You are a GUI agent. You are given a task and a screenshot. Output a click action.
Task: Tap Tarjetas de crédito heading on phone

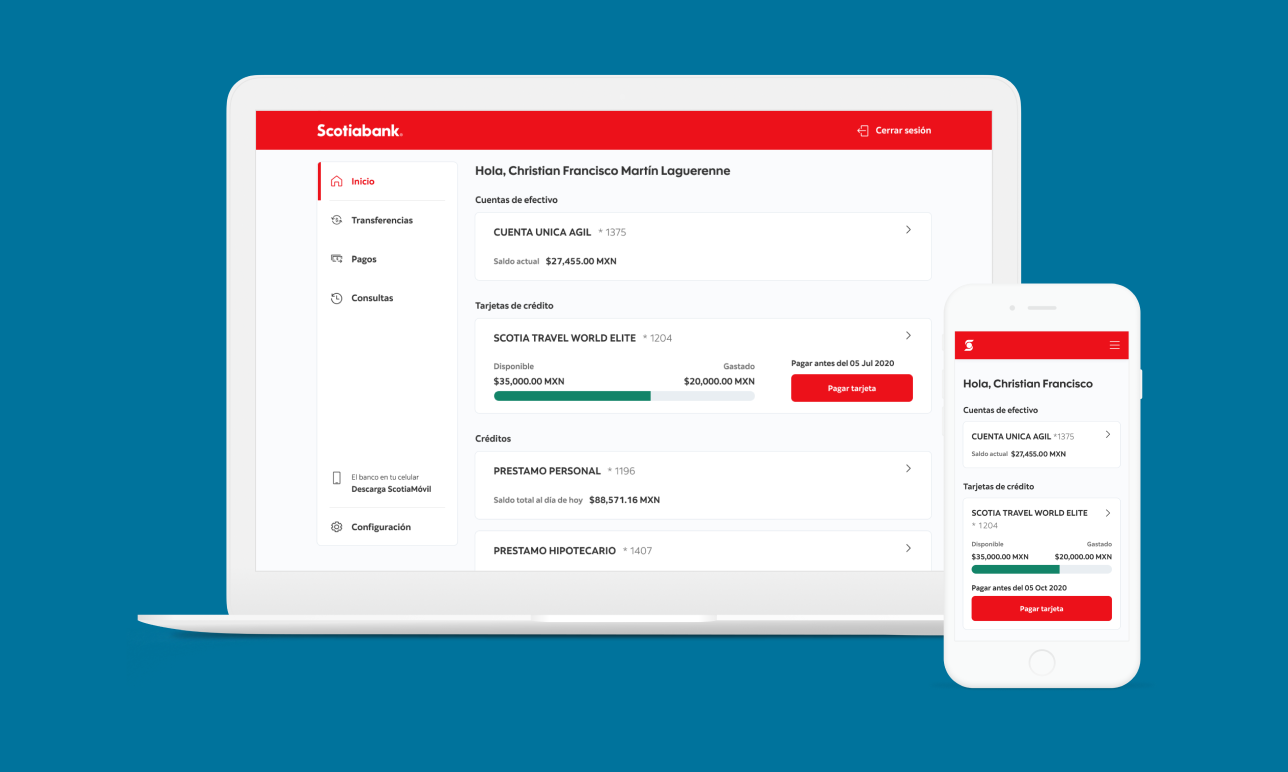pyautogui.click(x=998, y=487)
